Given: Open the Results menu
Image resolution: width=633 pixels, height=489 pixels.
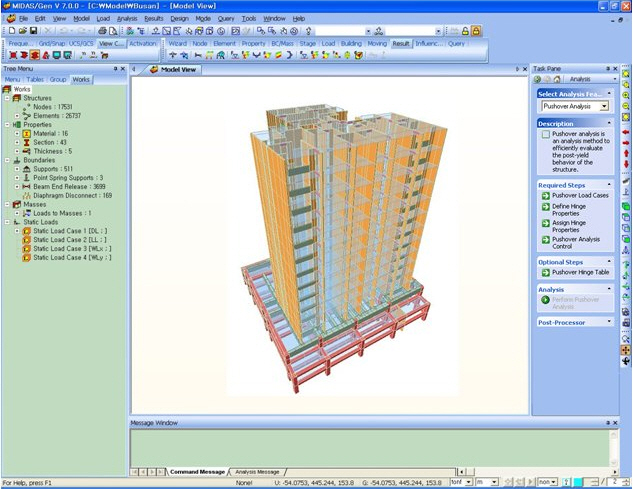Looking at the screenshot, I should (153, 18).
